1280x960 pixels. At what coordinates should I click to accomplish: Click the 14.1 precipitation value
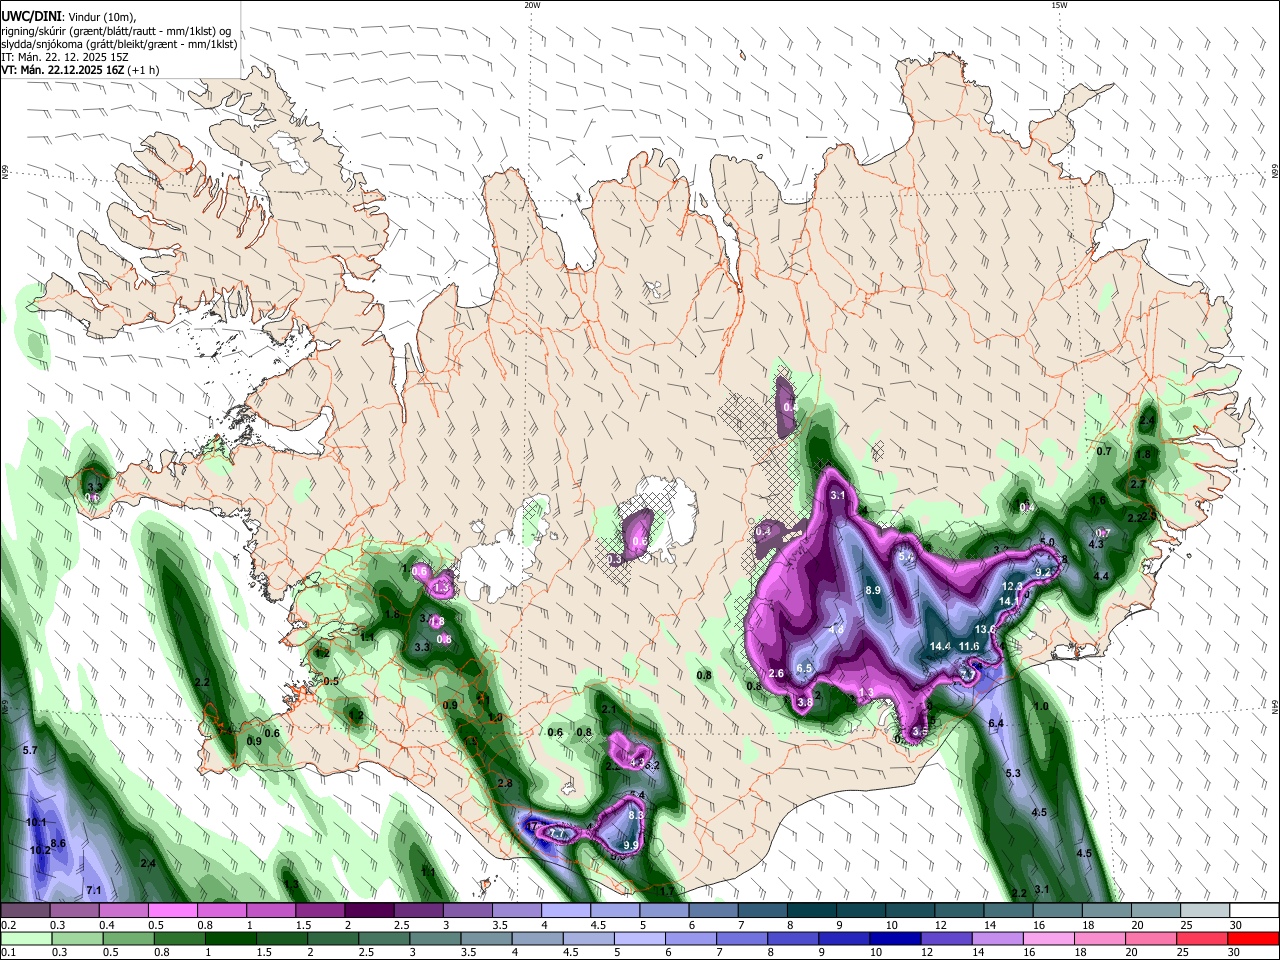pos(1009,601)
